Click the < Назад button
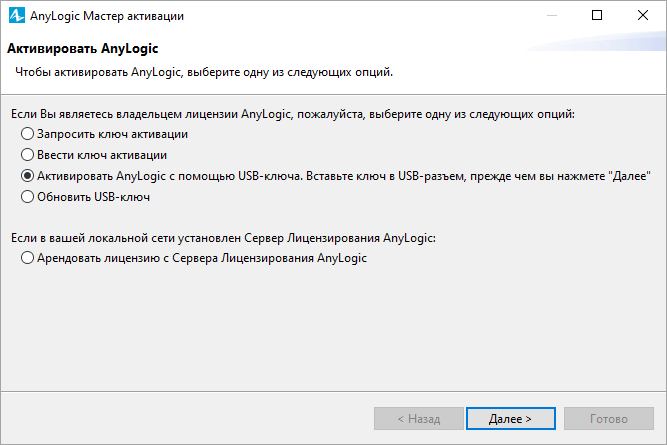The image size is (667, 445). click(x=419, y=419)
